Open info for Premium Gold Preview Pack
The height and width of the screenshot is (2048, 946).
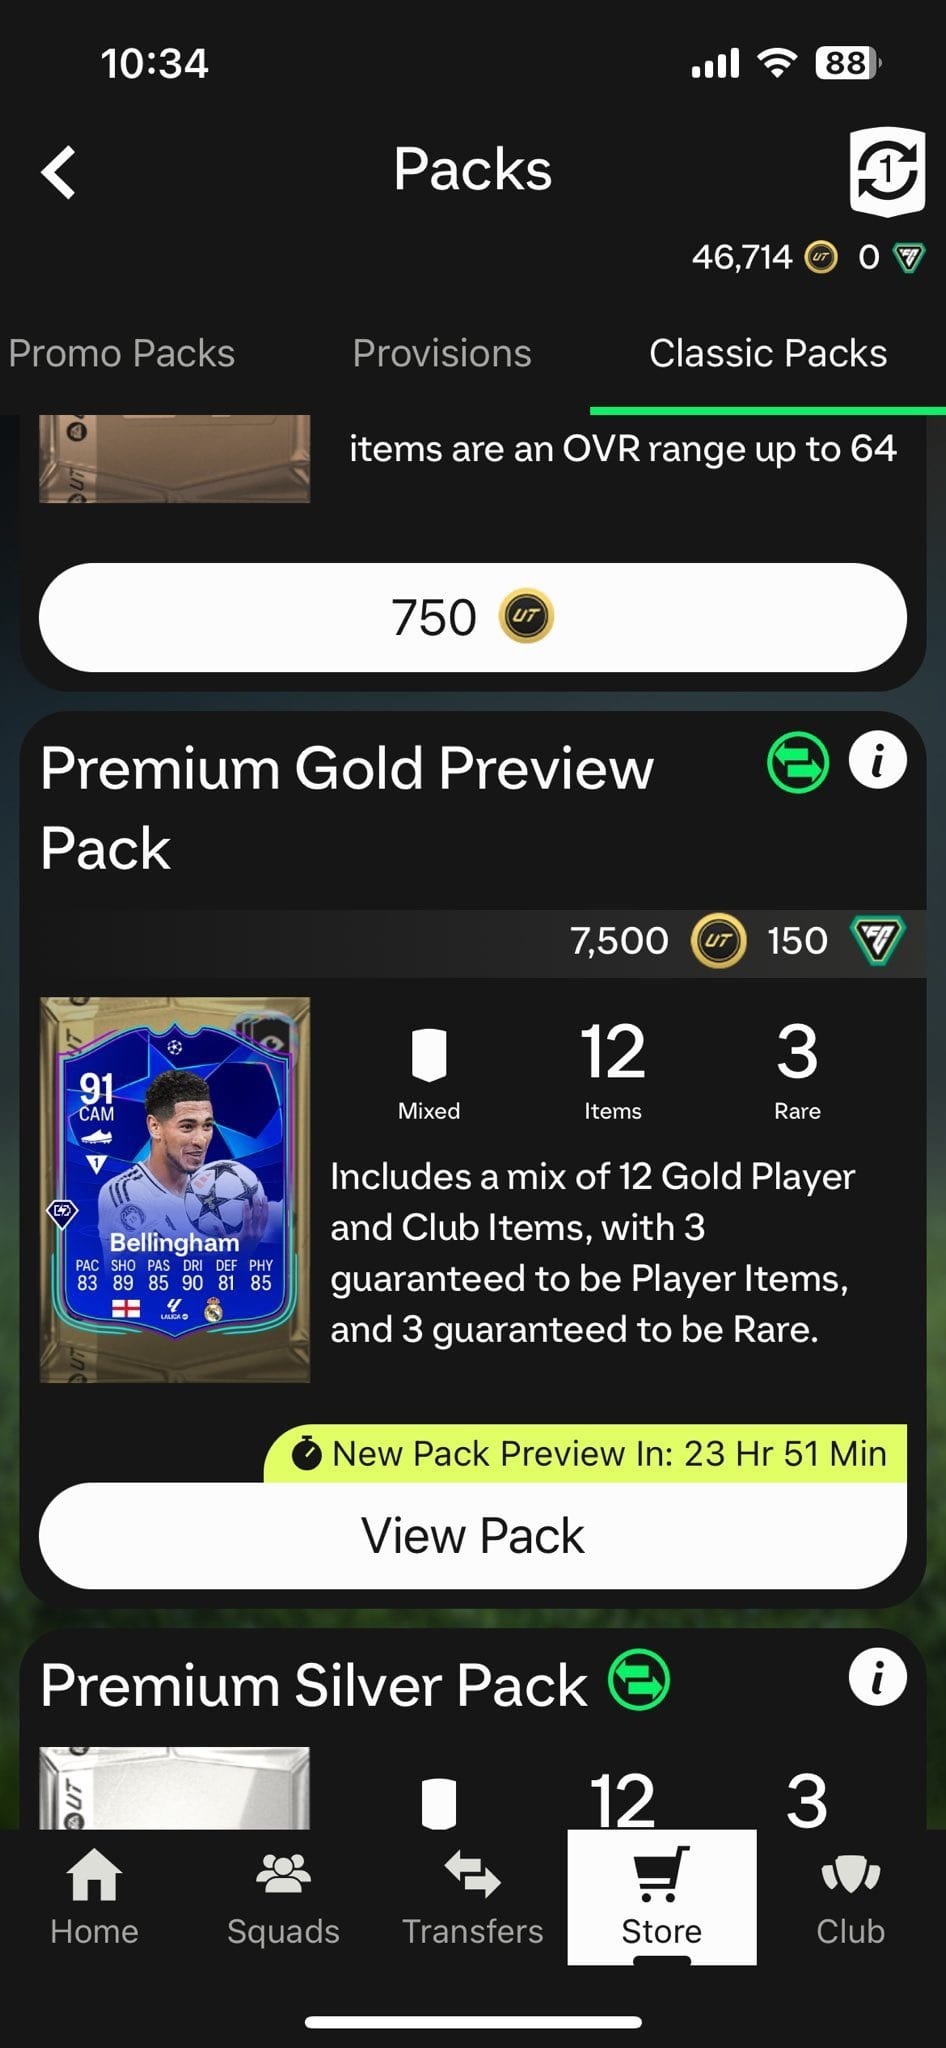[878, 761]
